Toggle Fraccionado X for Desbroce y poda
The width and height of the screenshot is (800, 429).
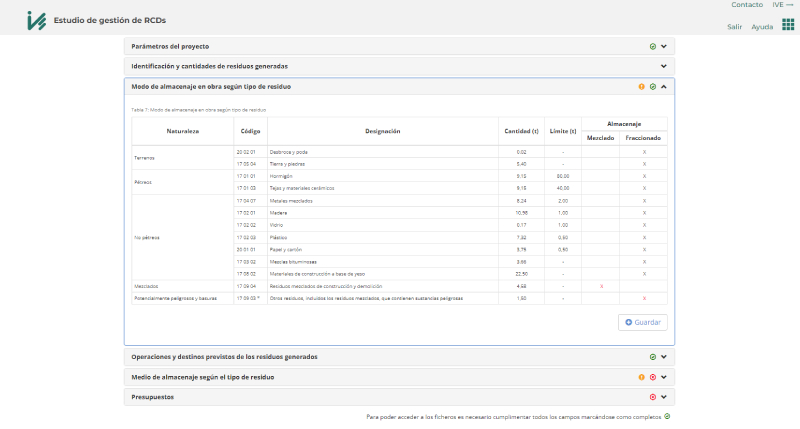[x=644, y=152]
